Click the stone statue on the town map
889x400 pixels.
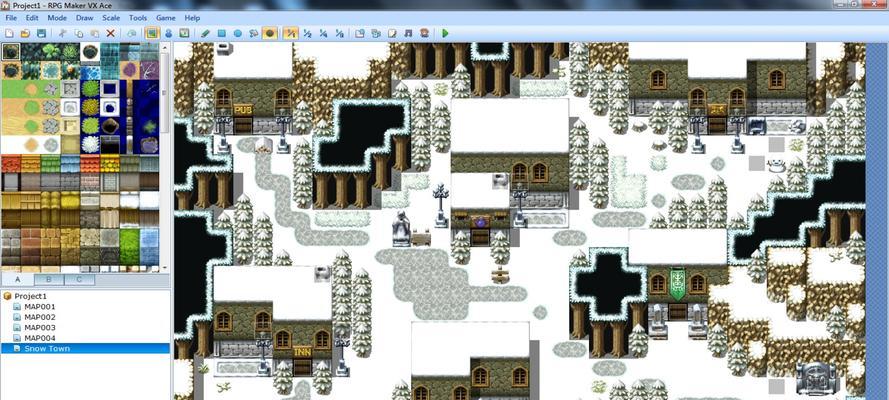pos(401,228)
